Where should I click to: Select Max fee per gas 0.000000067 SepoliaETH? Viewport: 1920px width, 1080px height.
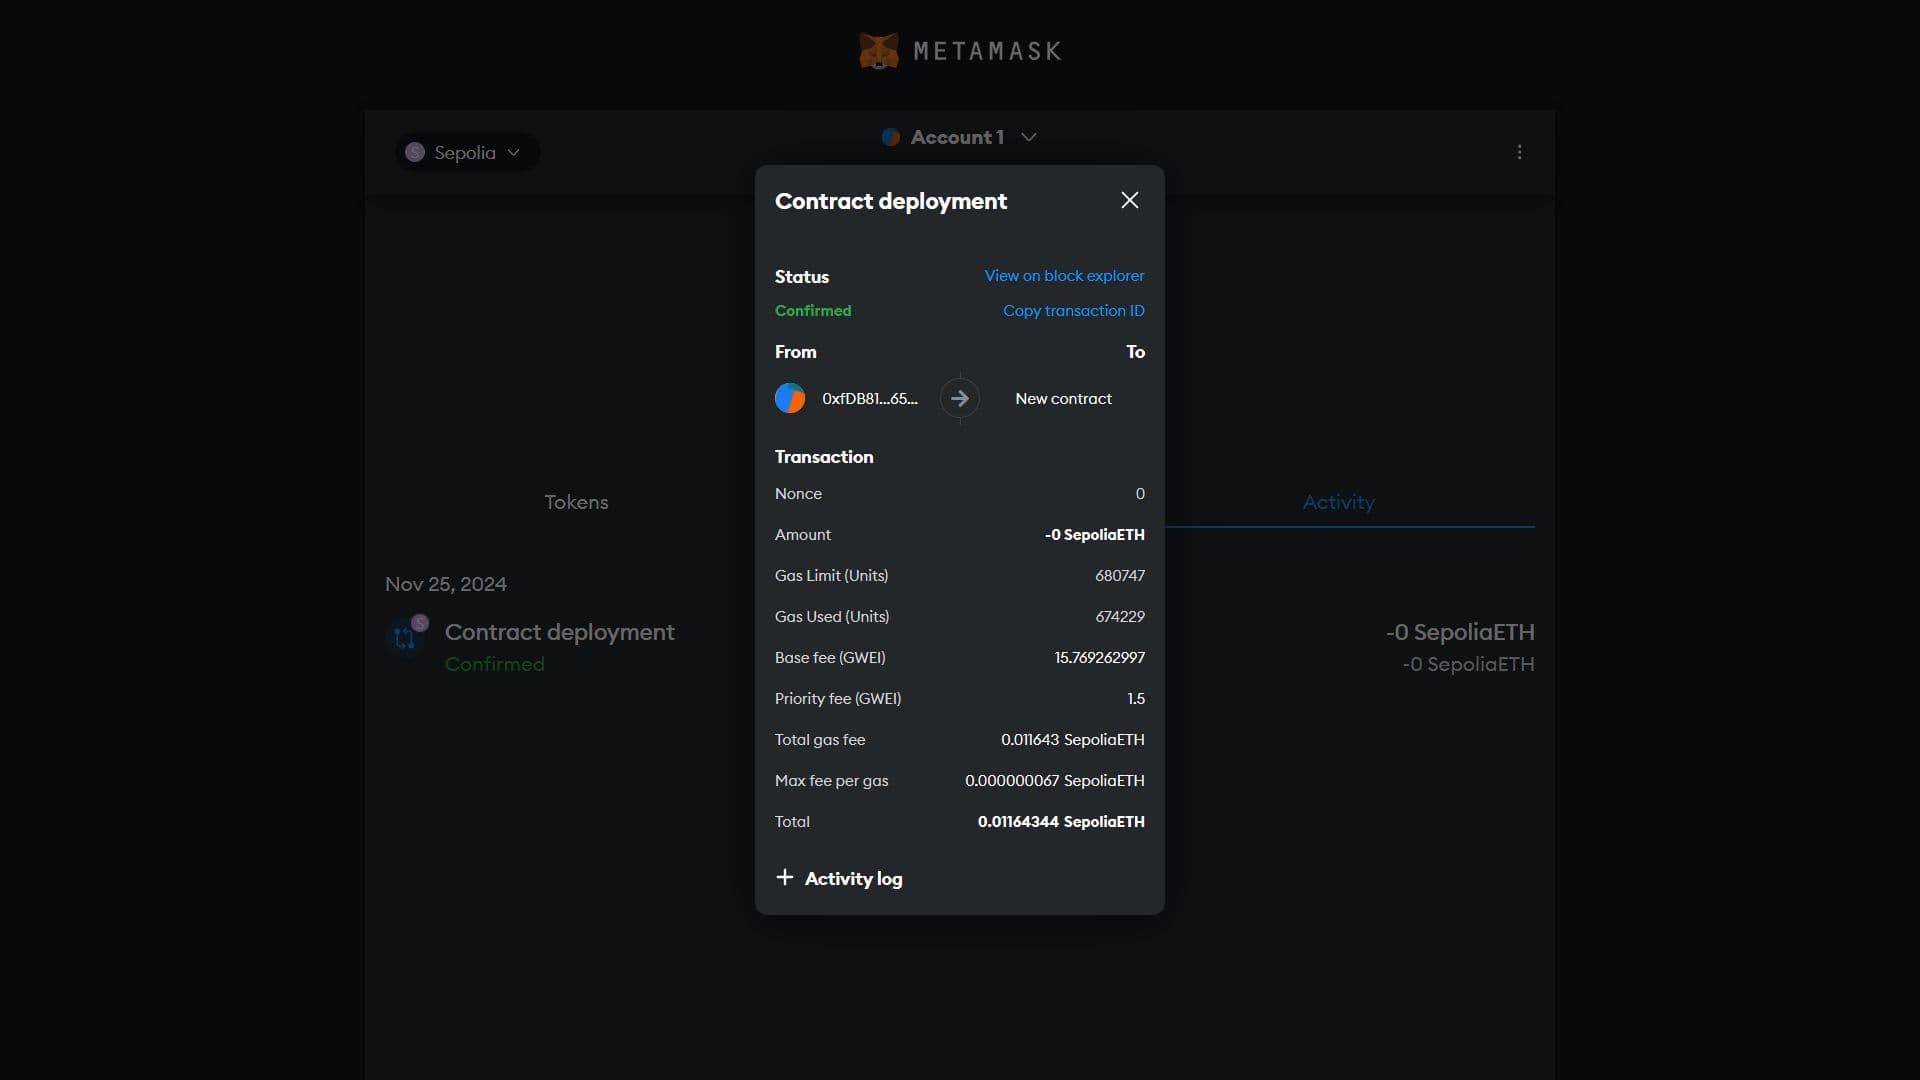(1054, 781)
